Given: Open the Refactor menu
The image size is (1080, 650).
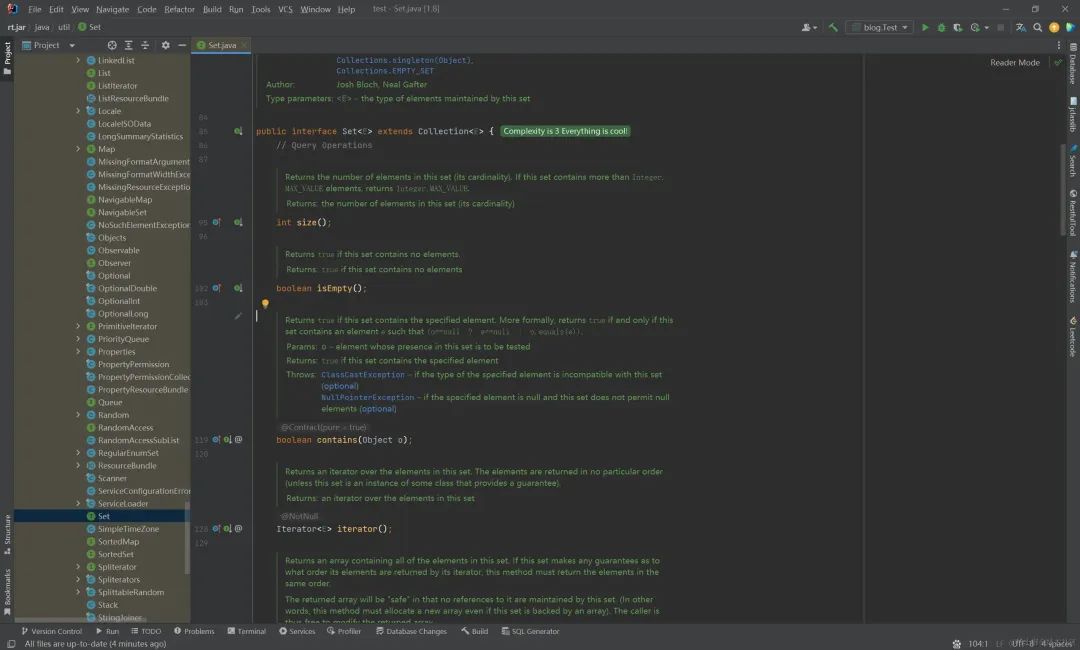Looking at the screenshot, I should (x=180, y=9).
